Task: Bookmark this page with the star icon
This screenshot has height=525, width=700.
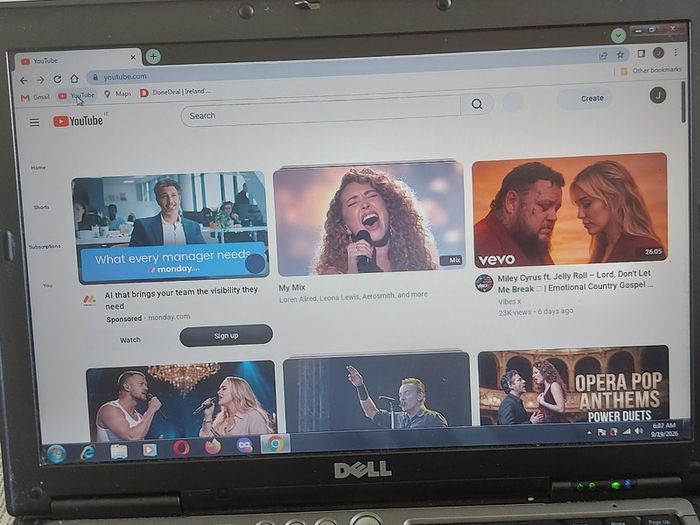Action: [x=620, y=54]
